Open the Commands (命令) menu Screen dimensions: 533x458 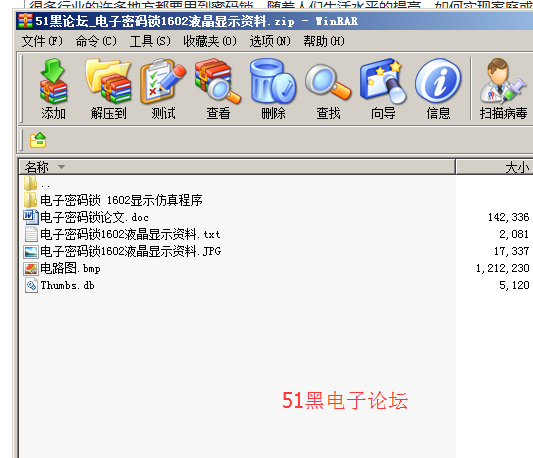[x=96, y=41]
